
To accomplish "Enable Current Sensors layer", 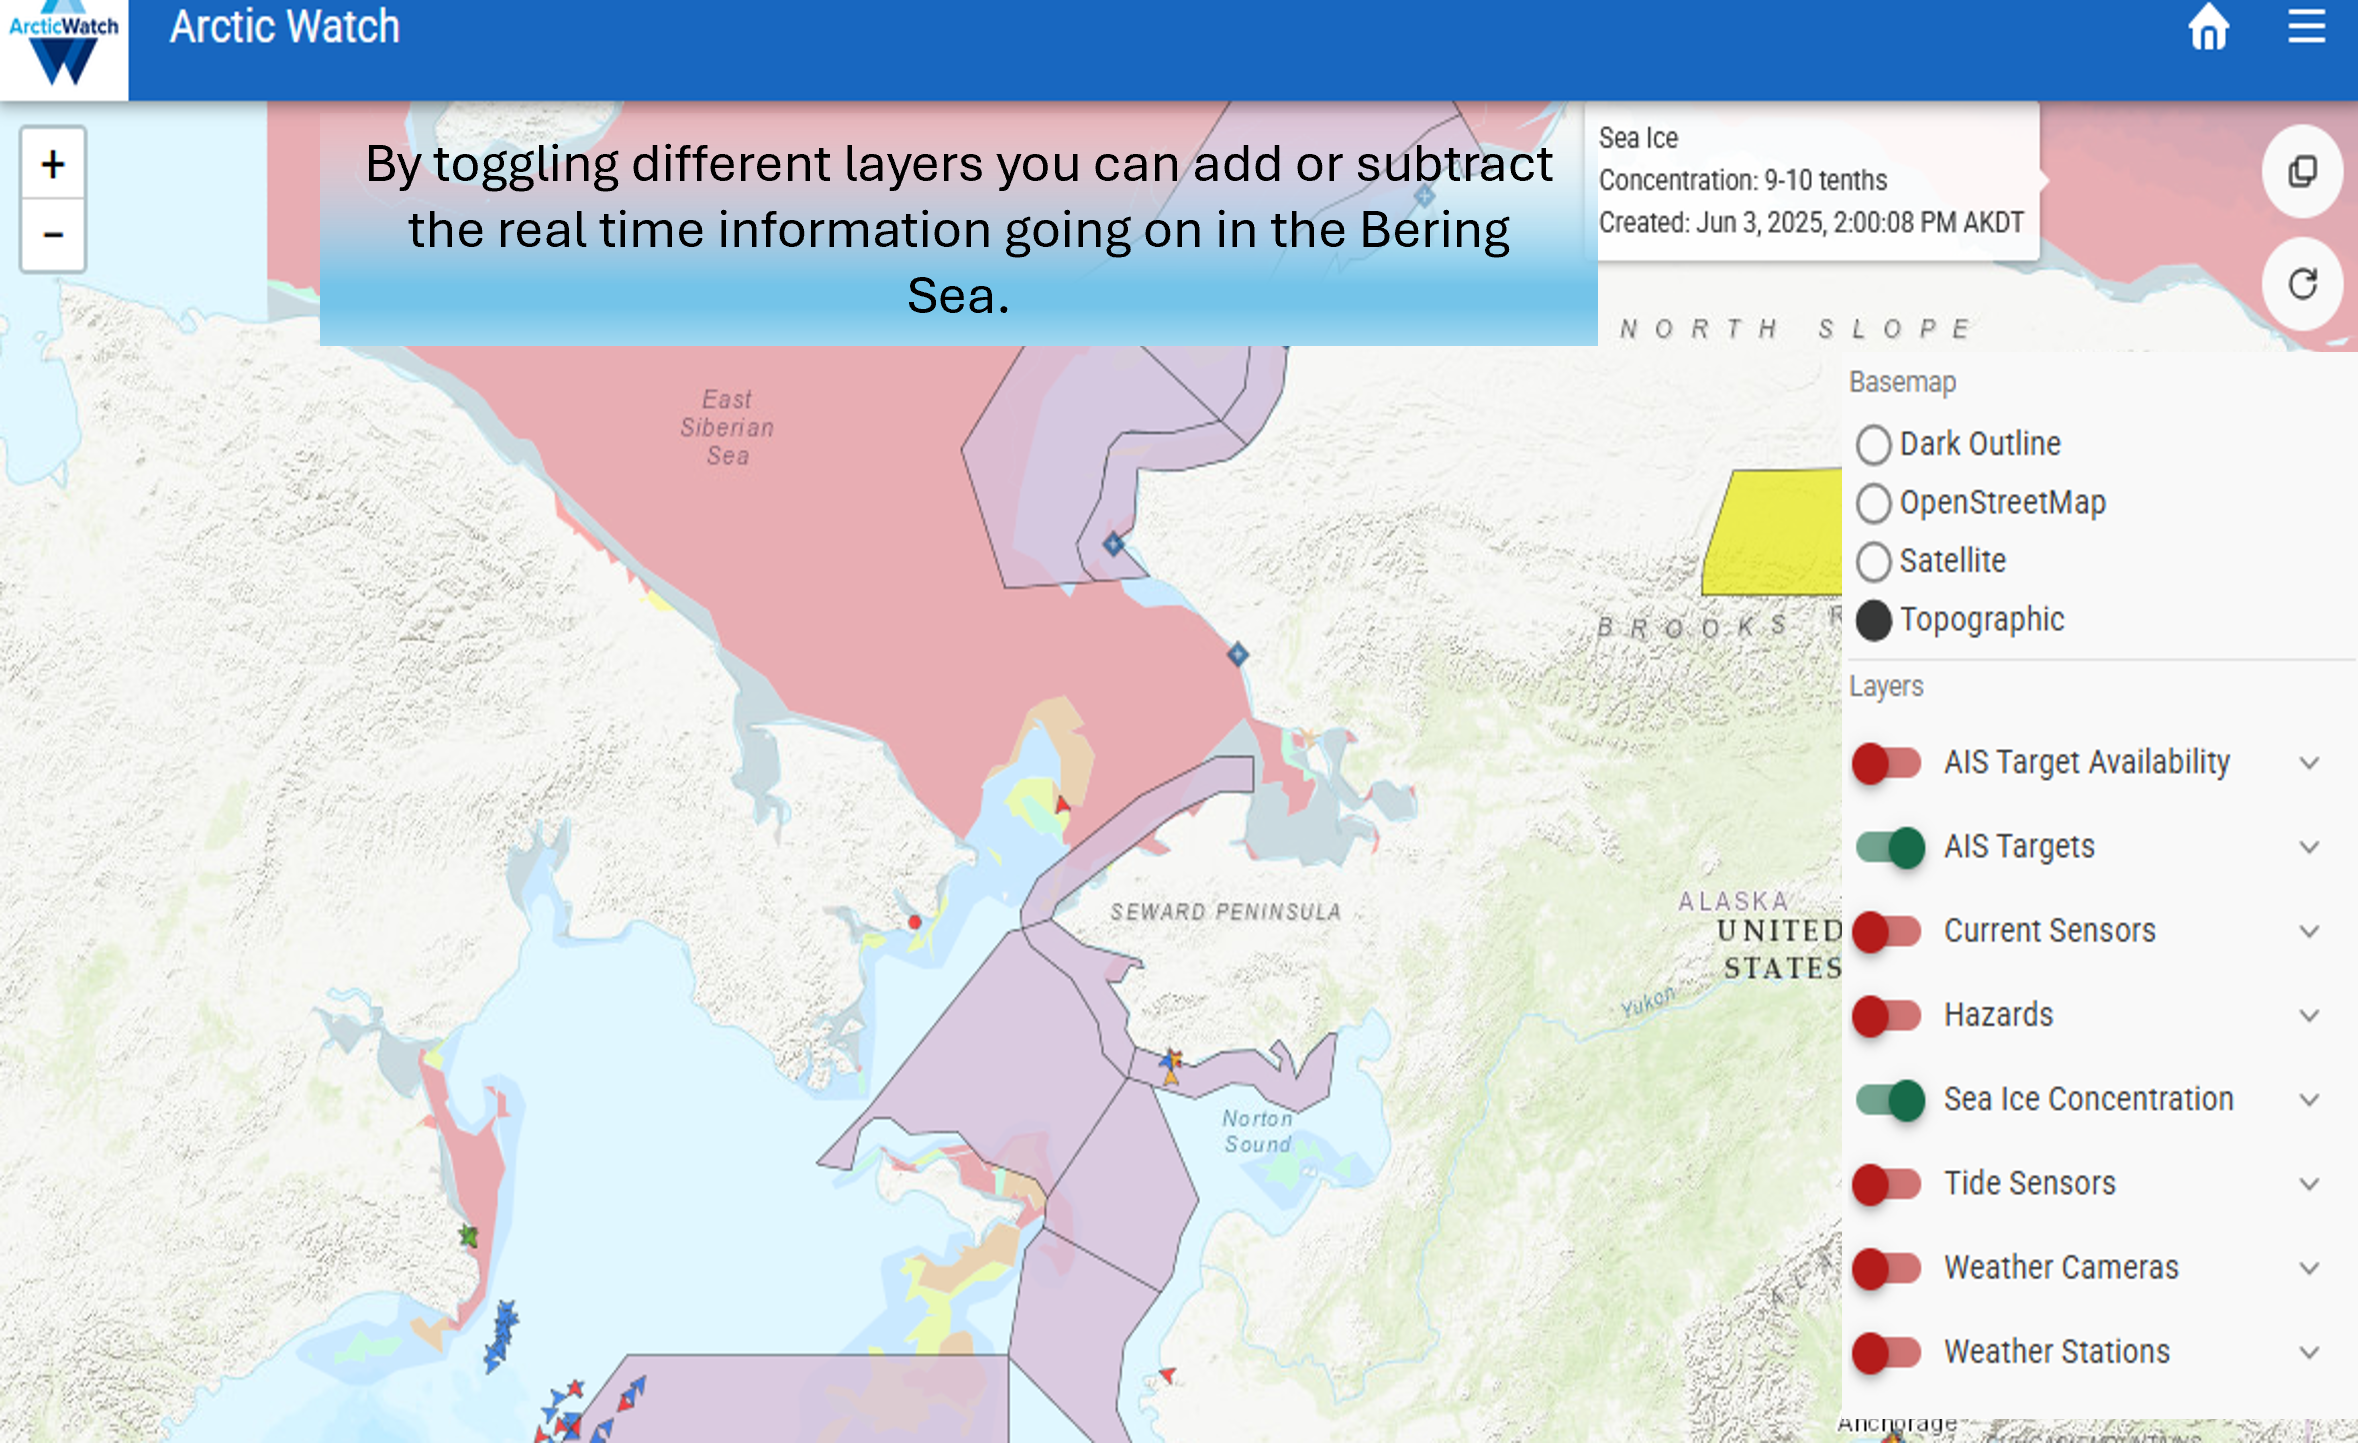I will [x=1887, y=931].
